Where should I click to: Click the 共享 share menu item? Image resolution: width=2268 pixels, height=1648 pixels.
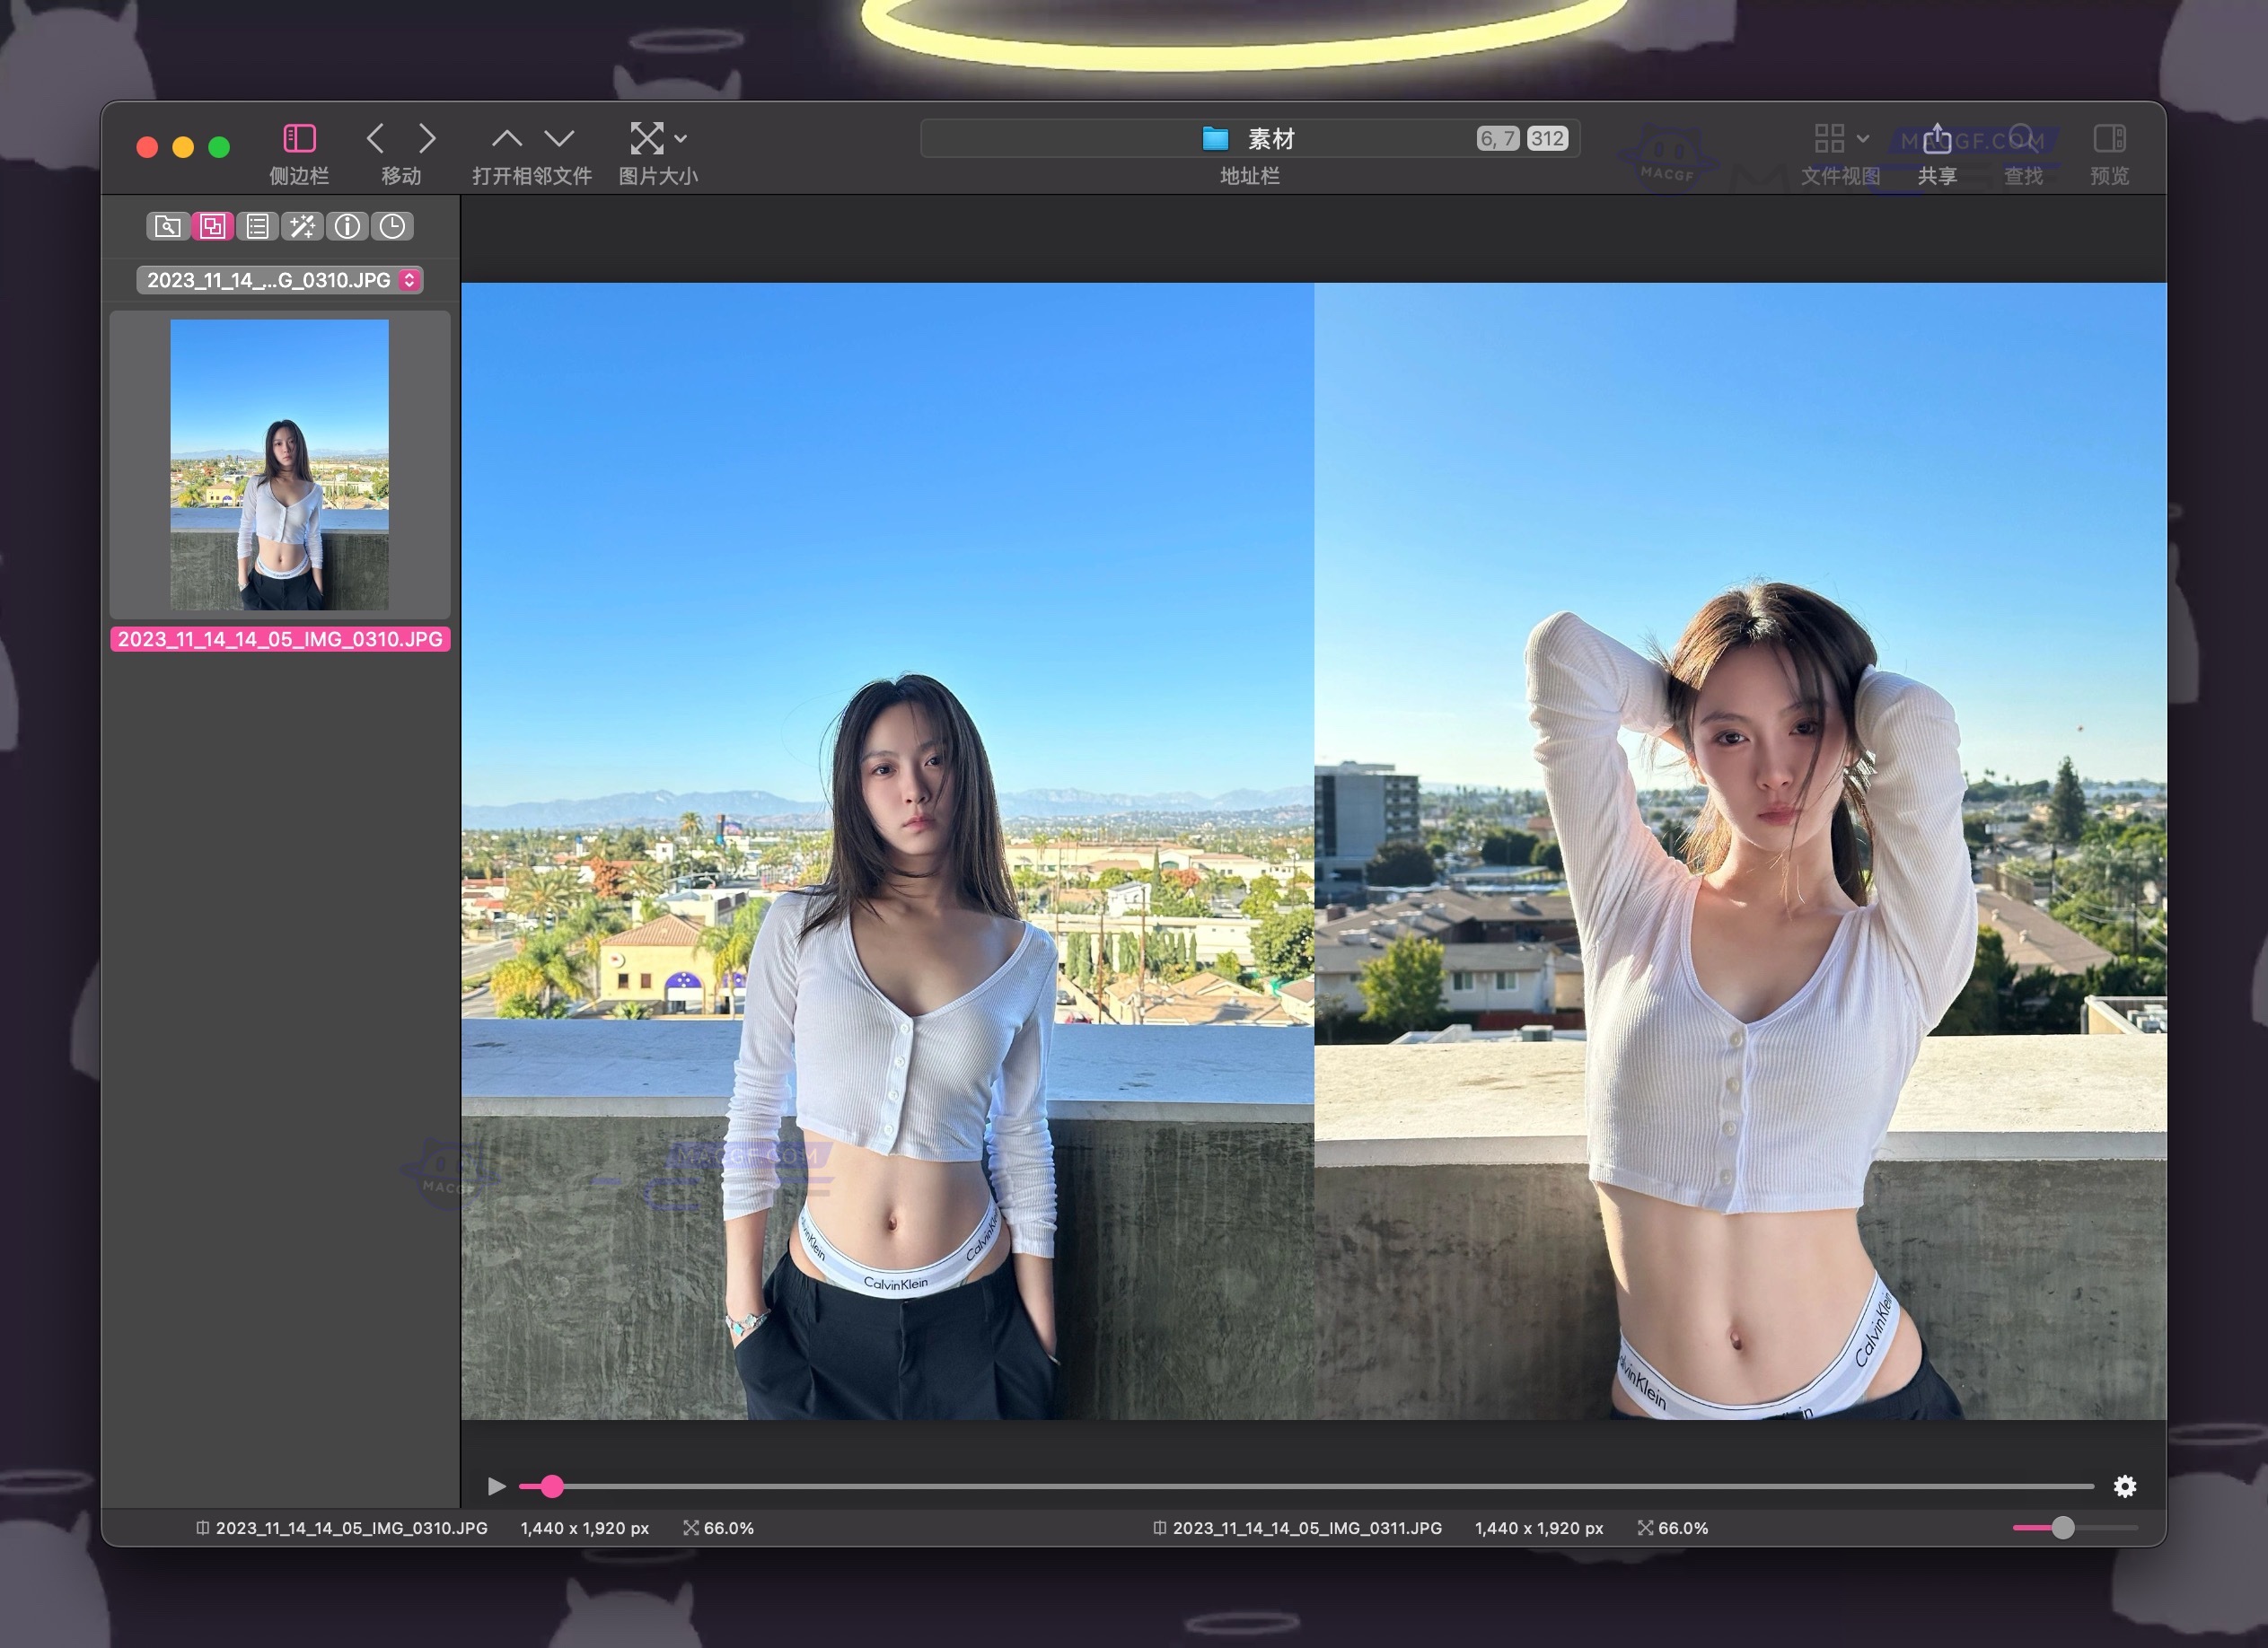click(1938, 140)
